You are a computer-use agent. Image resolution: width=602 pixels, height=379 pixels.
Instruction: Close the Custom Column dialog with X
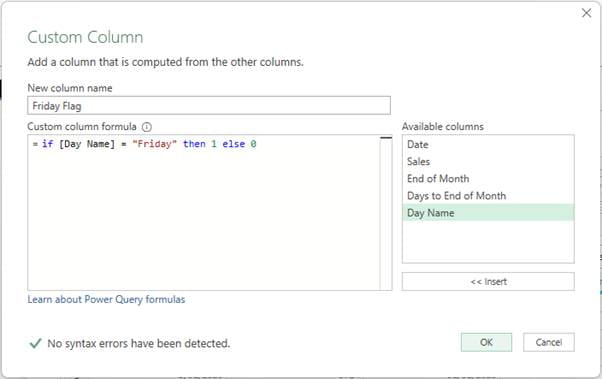(586, 13)
